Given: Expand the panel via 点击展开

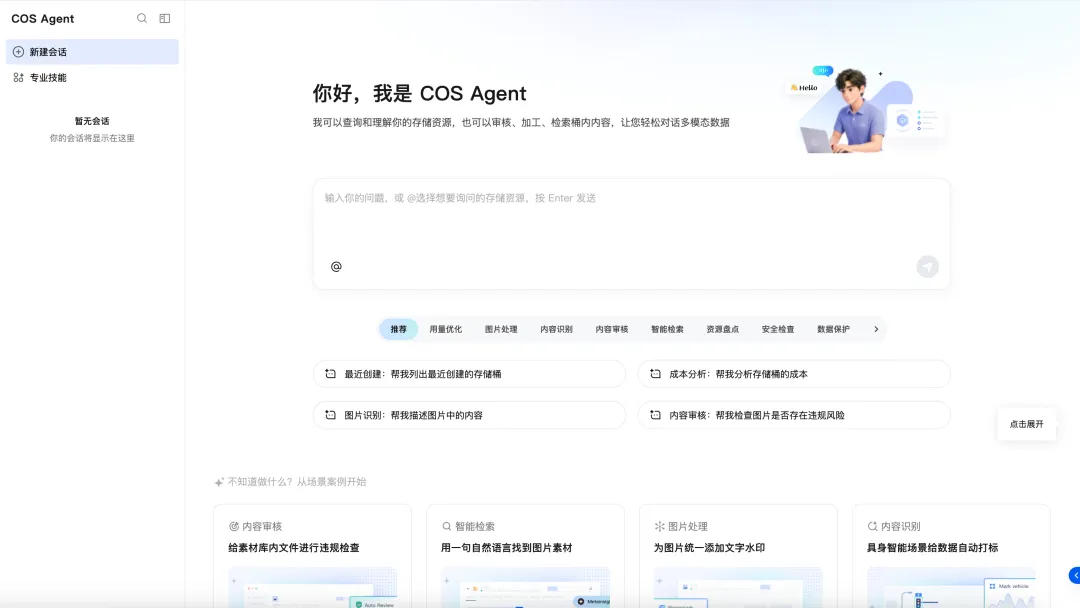Looking at the screenshot, I should 1026,424.
